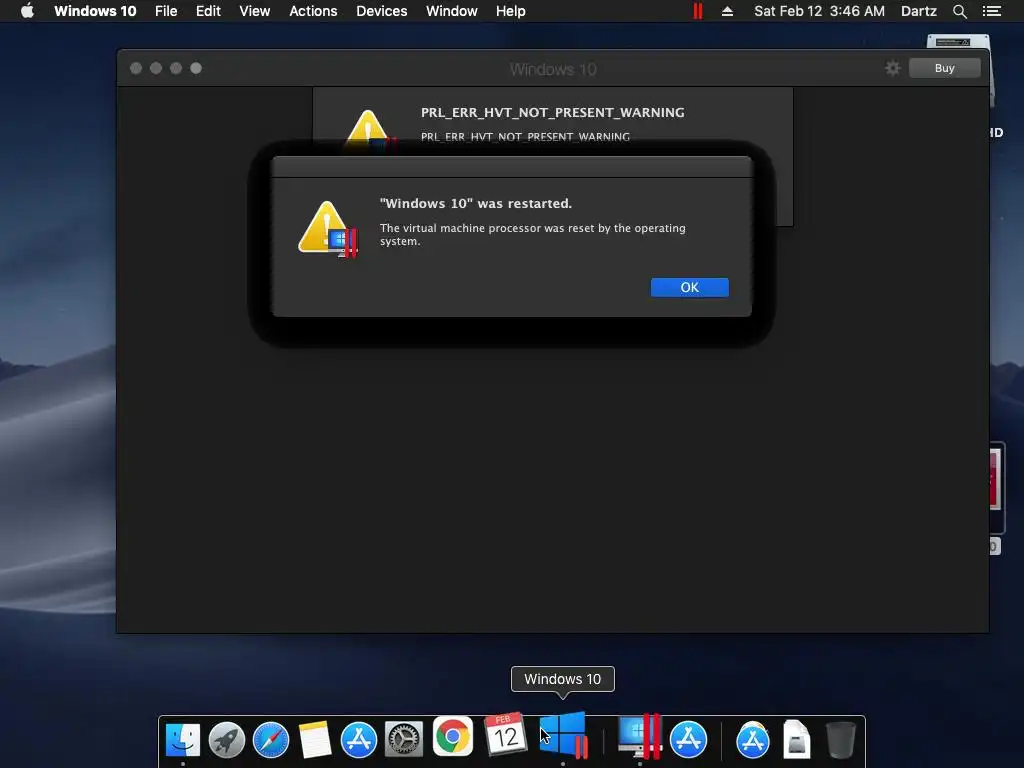Open the View menu
The width and height of the screenshot is (1024, 768).
(x=255, y=11)
